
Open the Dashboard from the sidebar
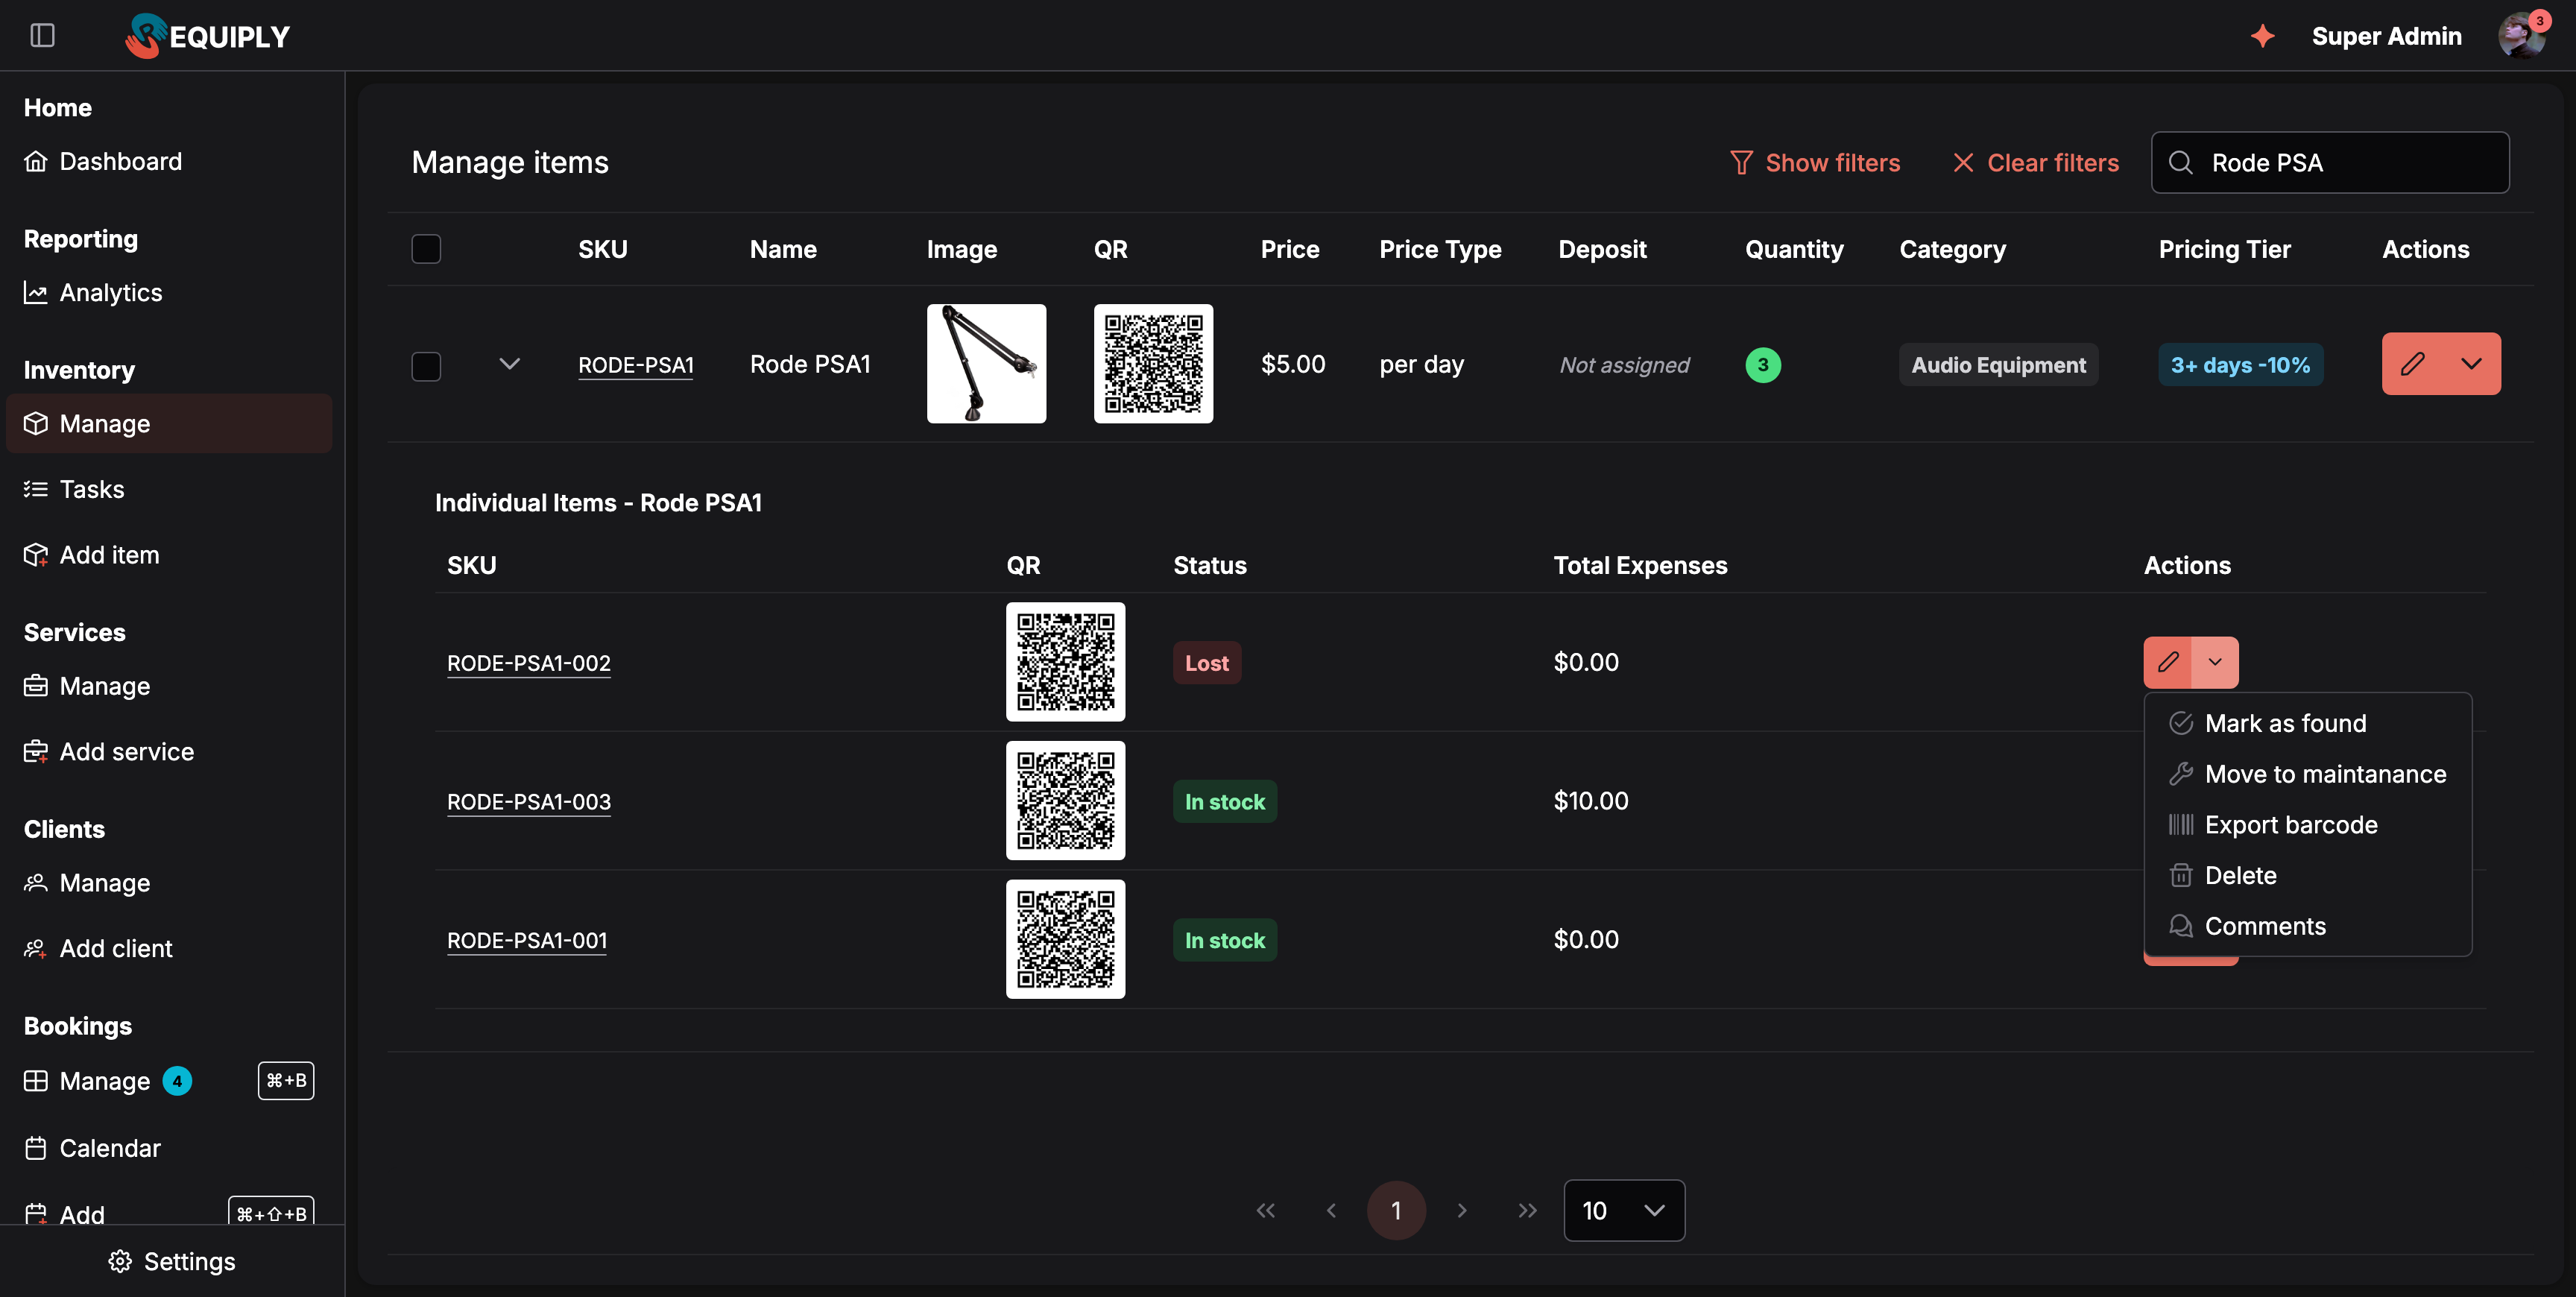103,161
